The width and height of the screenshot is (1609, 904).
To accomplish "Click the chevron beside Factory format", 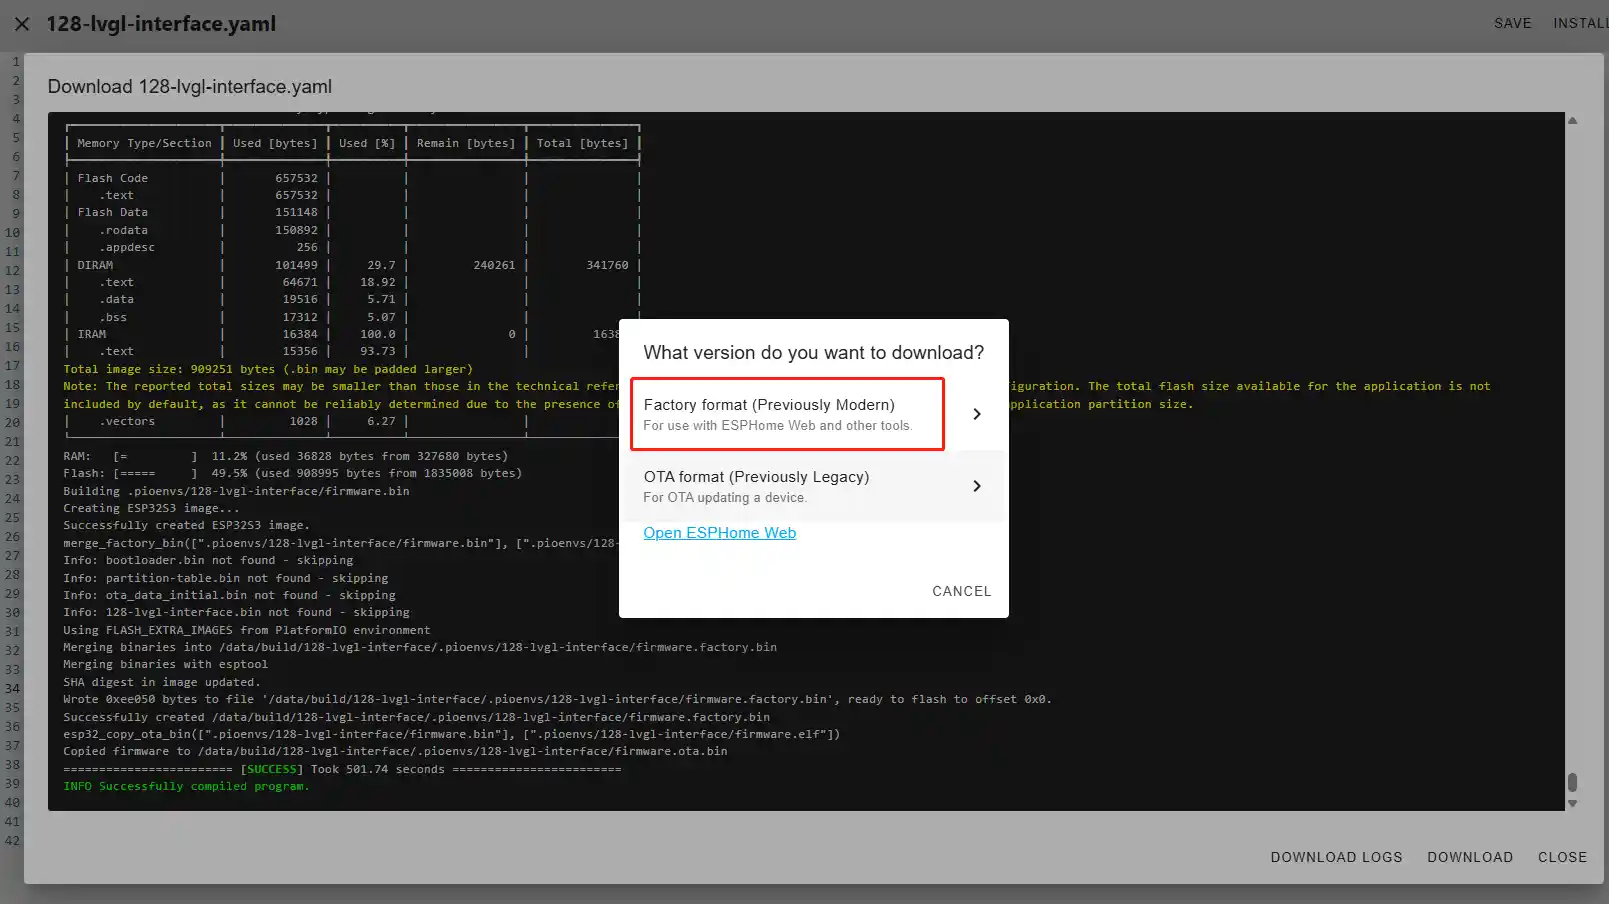I will click(976, 414).
